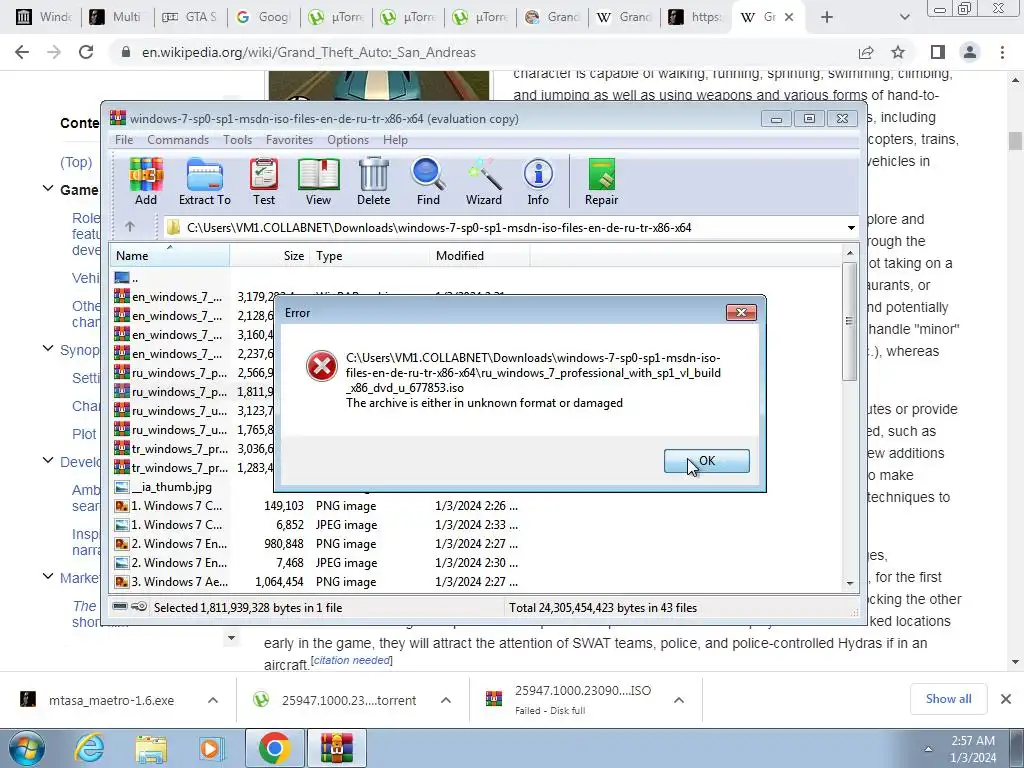This screenshot has width=1024, height=768.
Task: Click WinRAR file list scrollbar thumb
Action: [849, 321]
